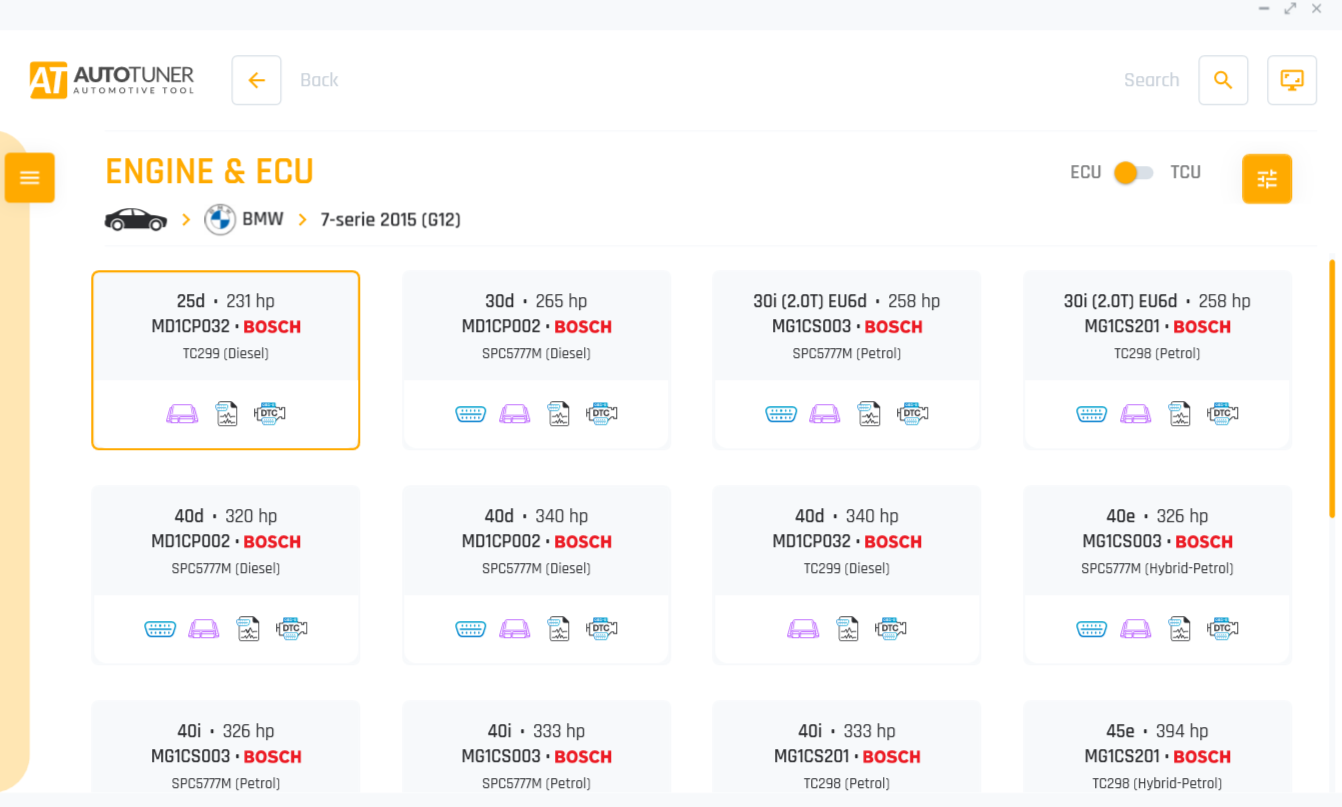This screenshot has width=1342, height=807.
Task: Select the TCU label next to the switch
Action: [1185, 172]
